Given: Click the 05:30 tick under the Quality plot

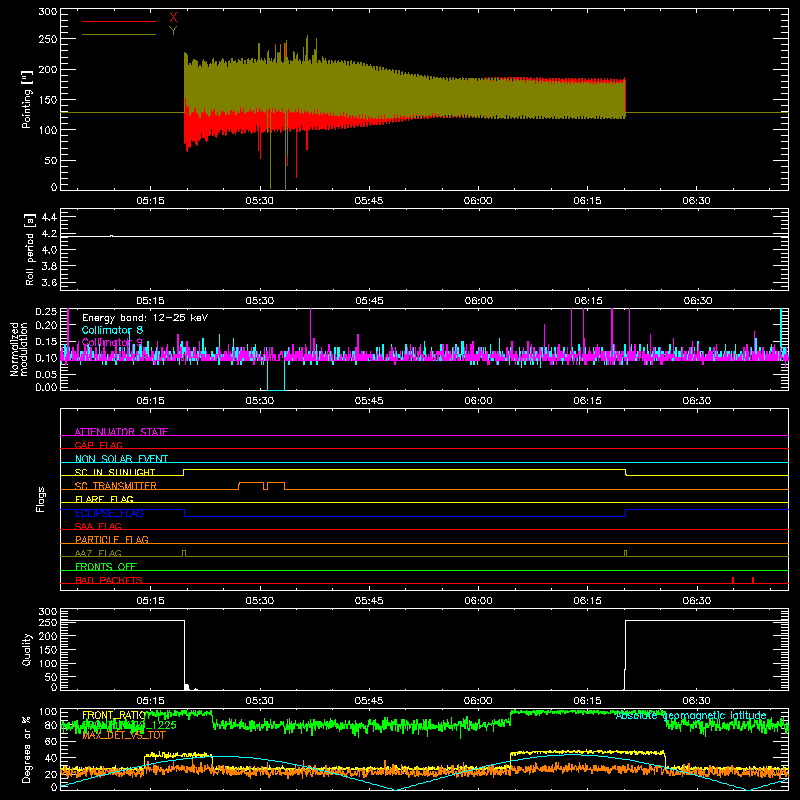Looking at the screenshot, I should tap(260, 701).
